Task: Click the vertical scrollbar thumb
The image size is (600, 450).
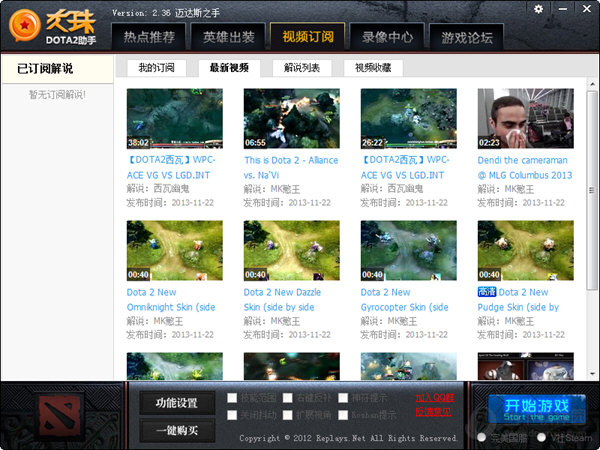Action: click(x=592, y=190)
